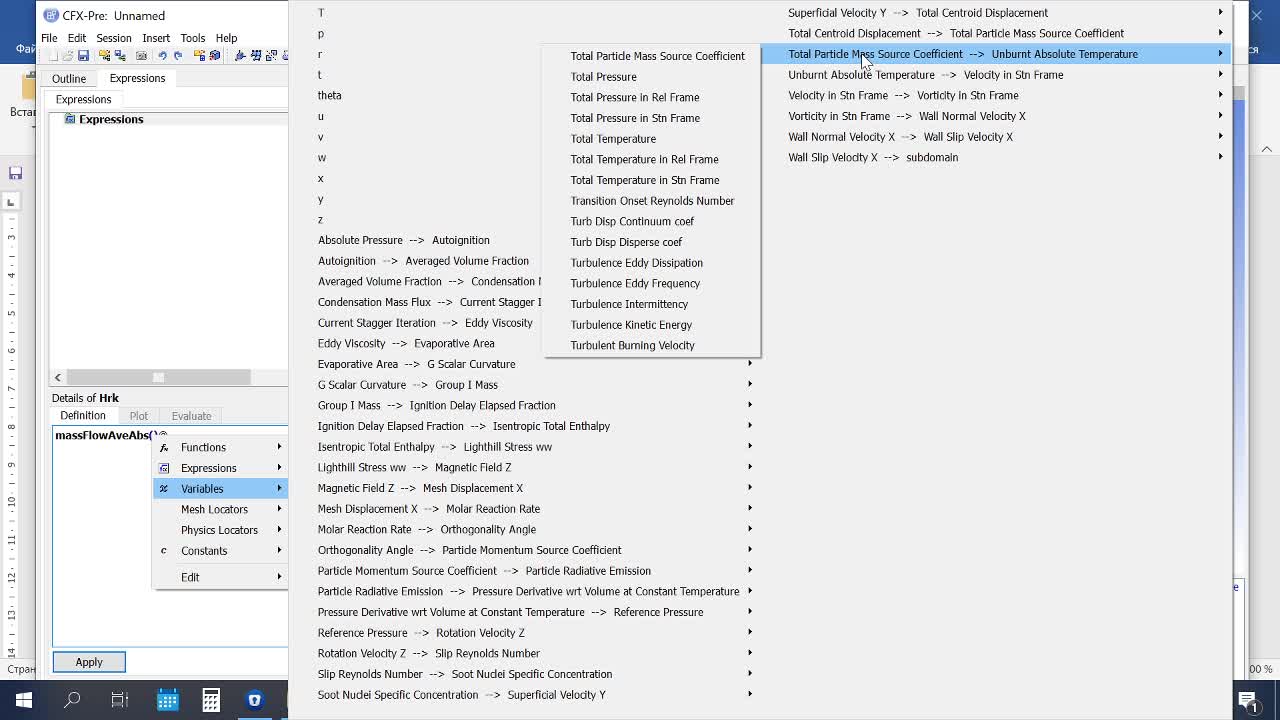
Task: Launch the Calendar app from taskbar
Action: [x=167, y=700]
